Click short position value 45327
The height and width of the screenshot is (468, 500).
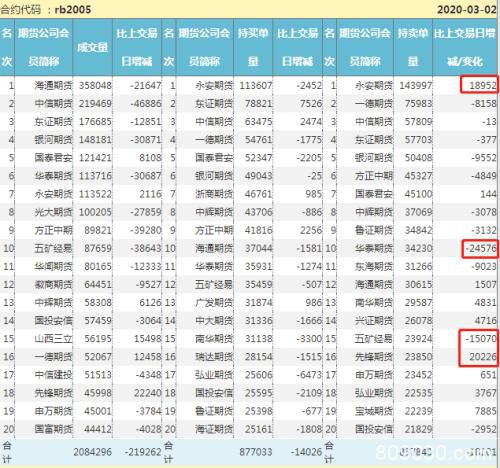coord(418,176)
